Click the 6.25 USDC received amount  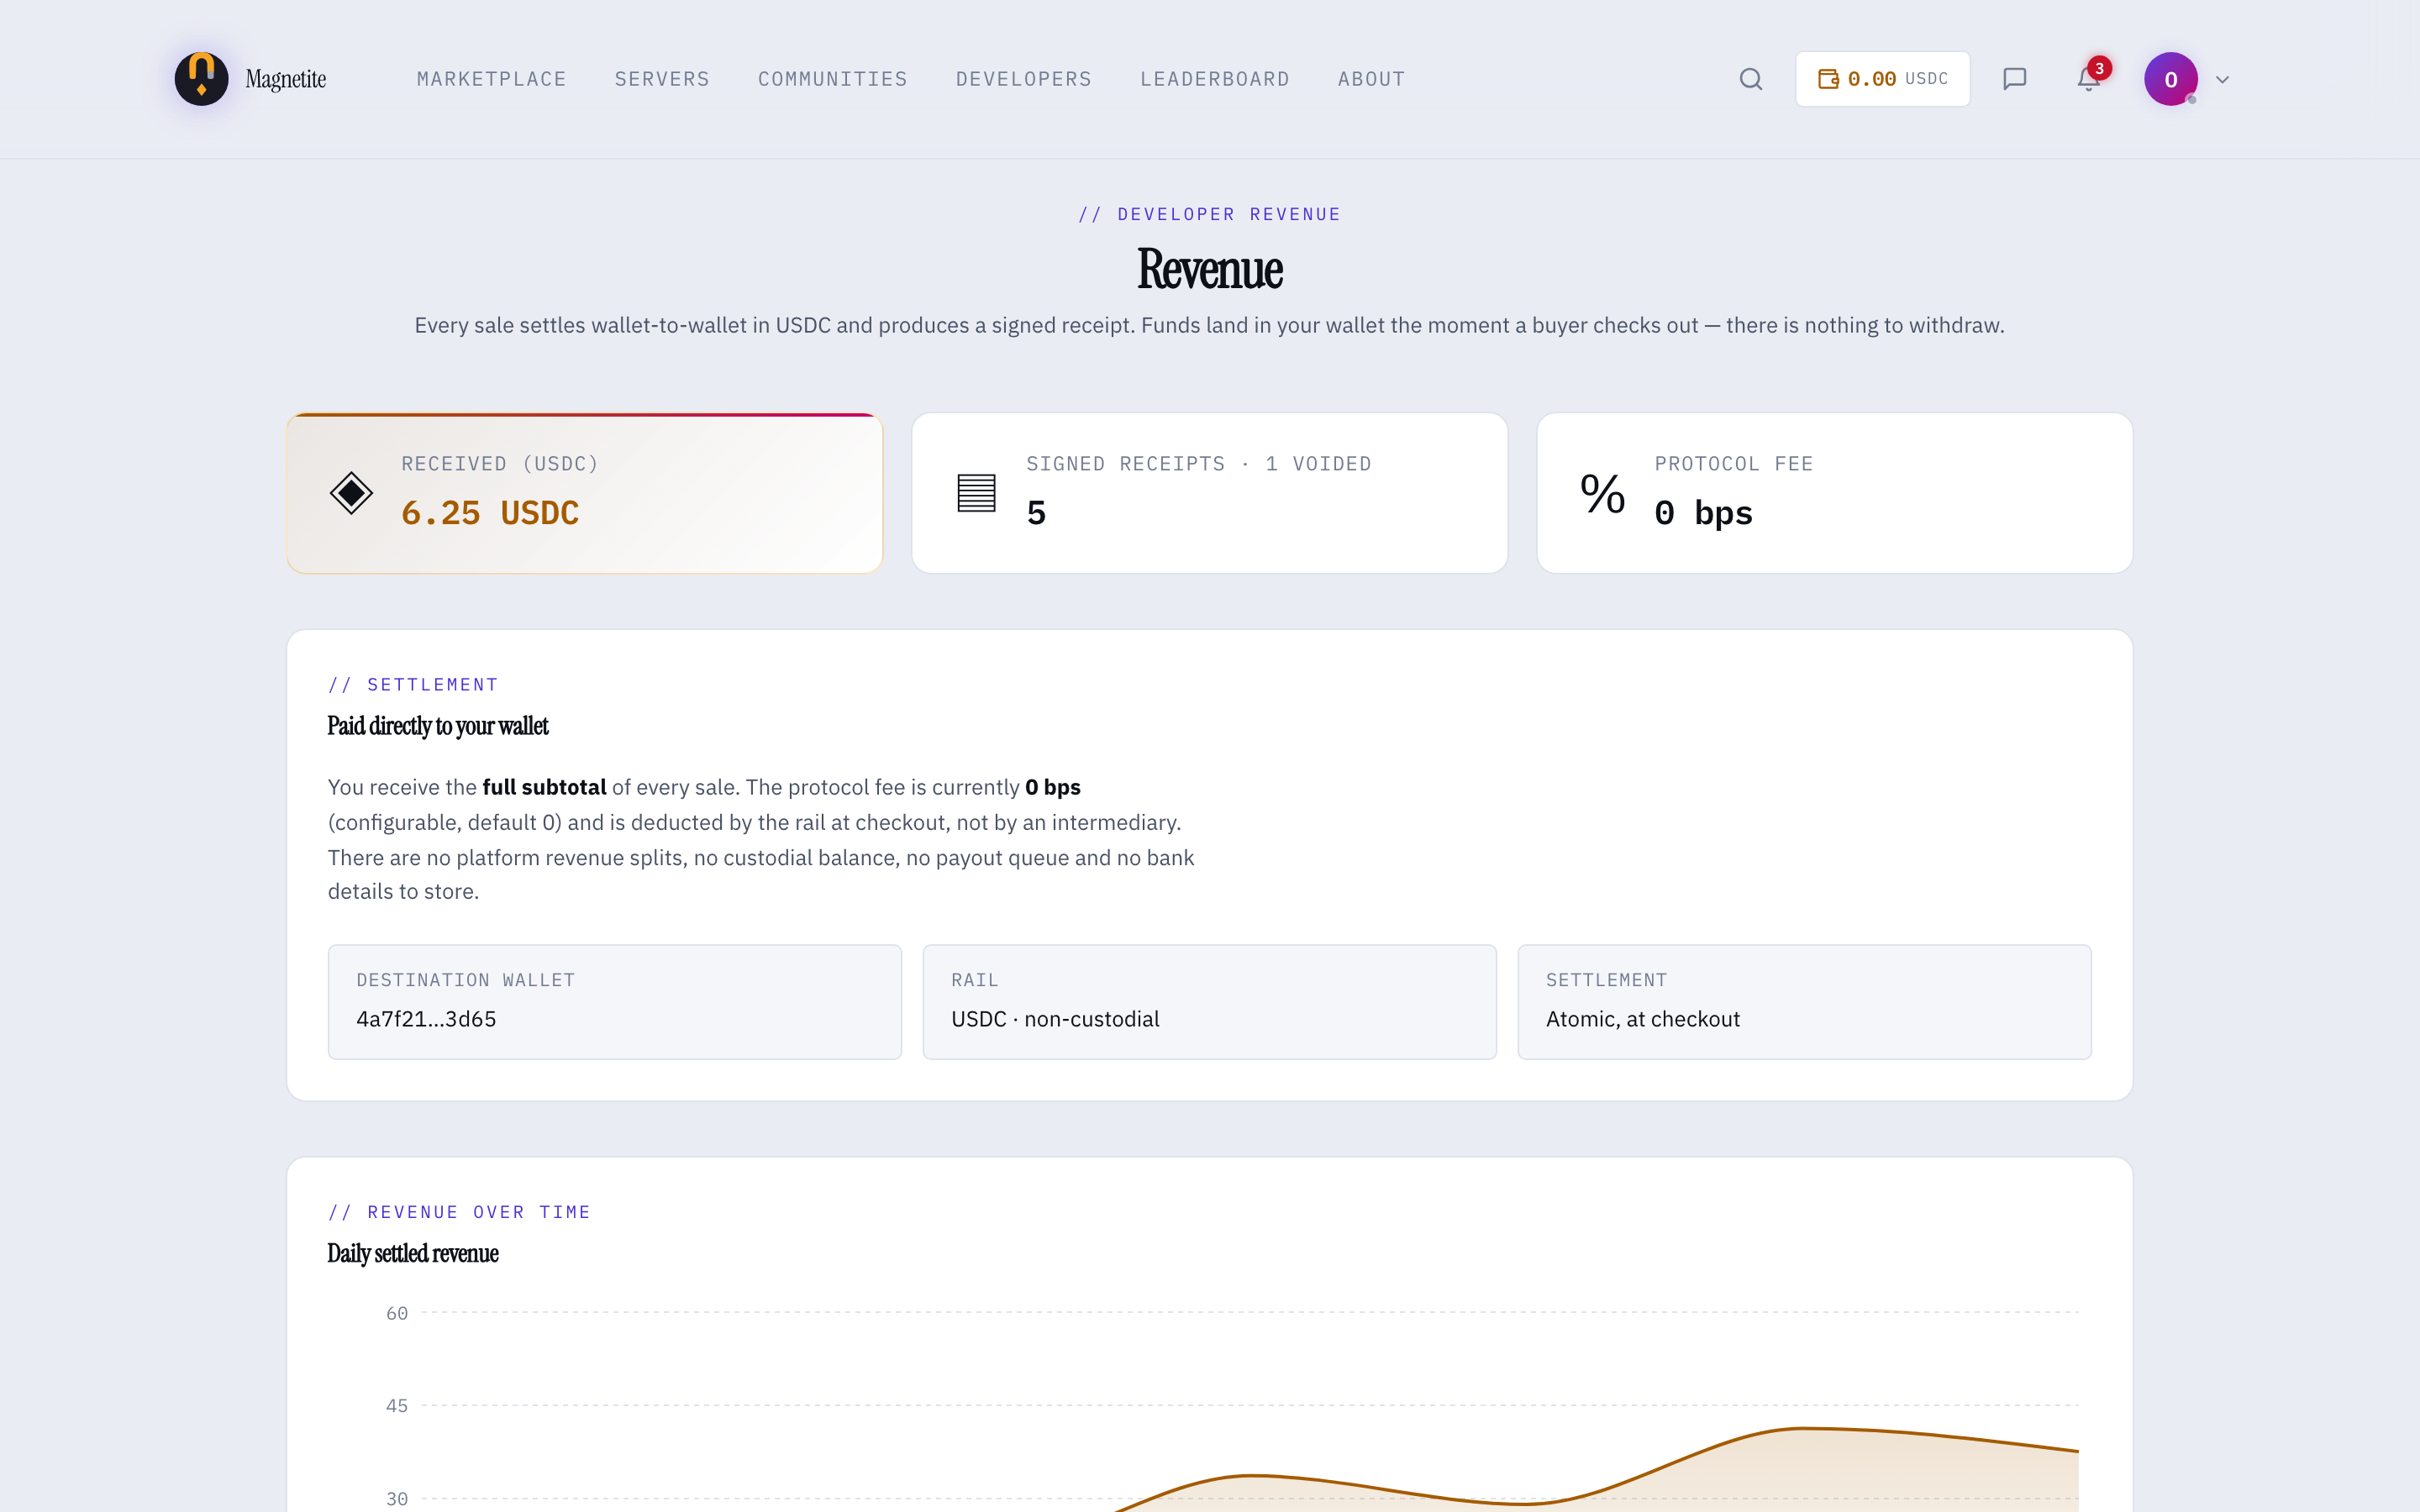[490, 513]
